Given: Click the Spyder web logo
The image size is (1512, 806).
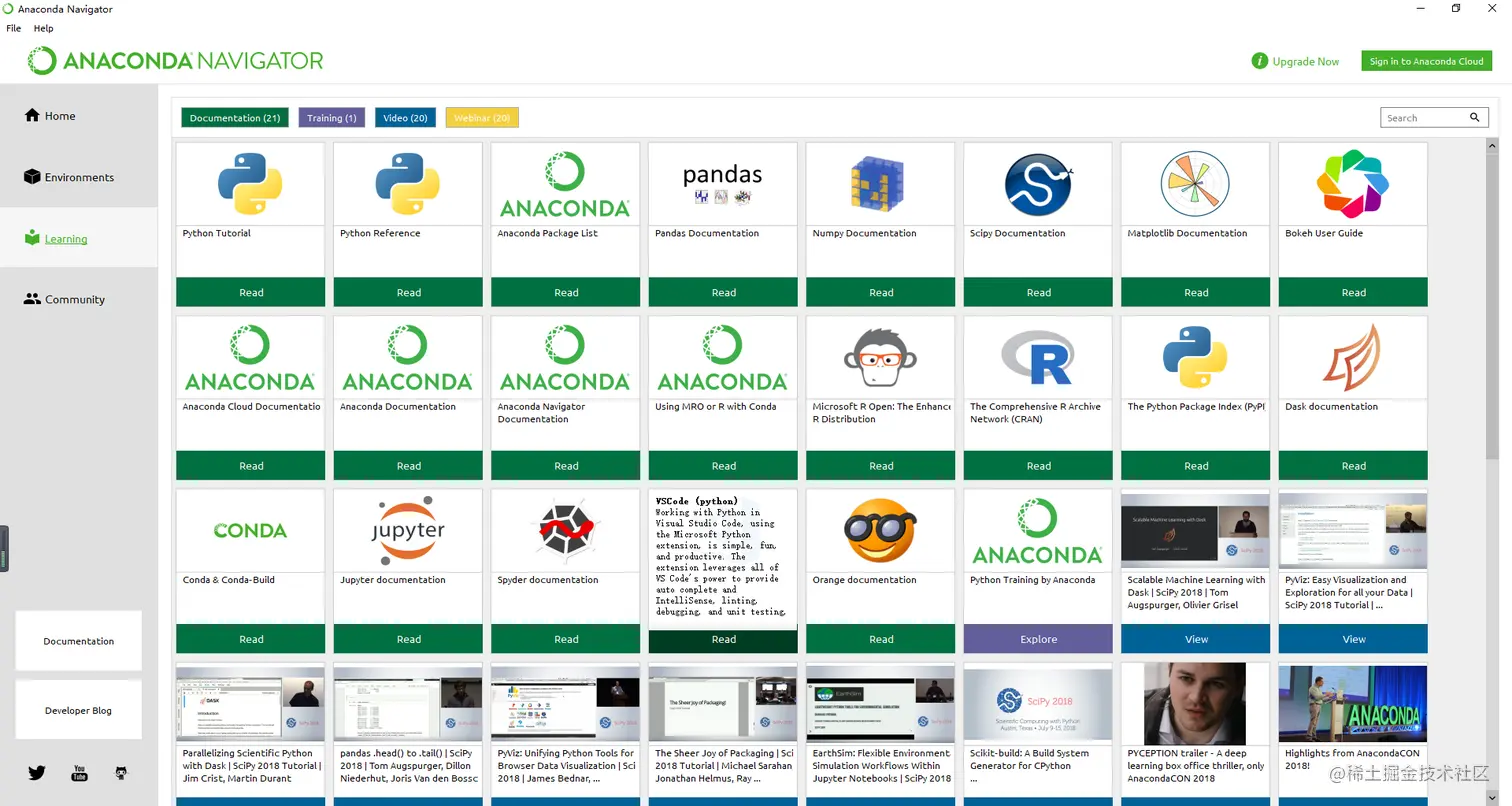Looking at the screenshot, I should (565, 531).
